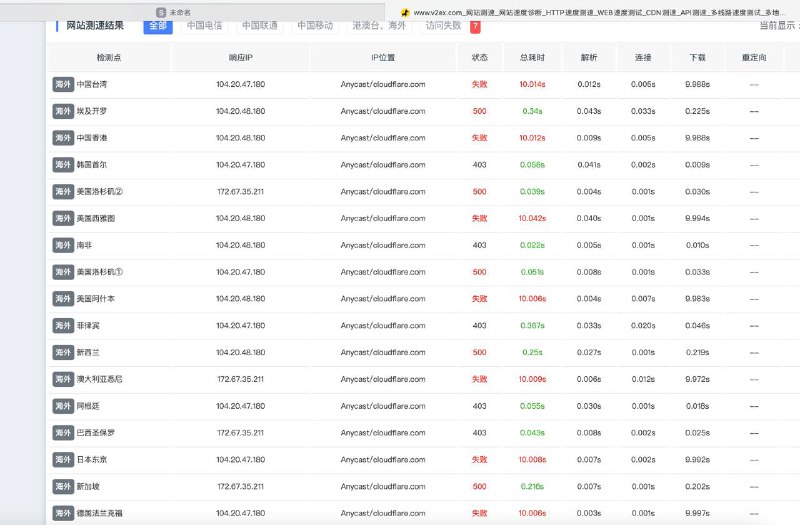Click the 海外 badge for 中国台湾
Image resolution: width=800 pixels, height=525 pixels.
tap(63, 84)
